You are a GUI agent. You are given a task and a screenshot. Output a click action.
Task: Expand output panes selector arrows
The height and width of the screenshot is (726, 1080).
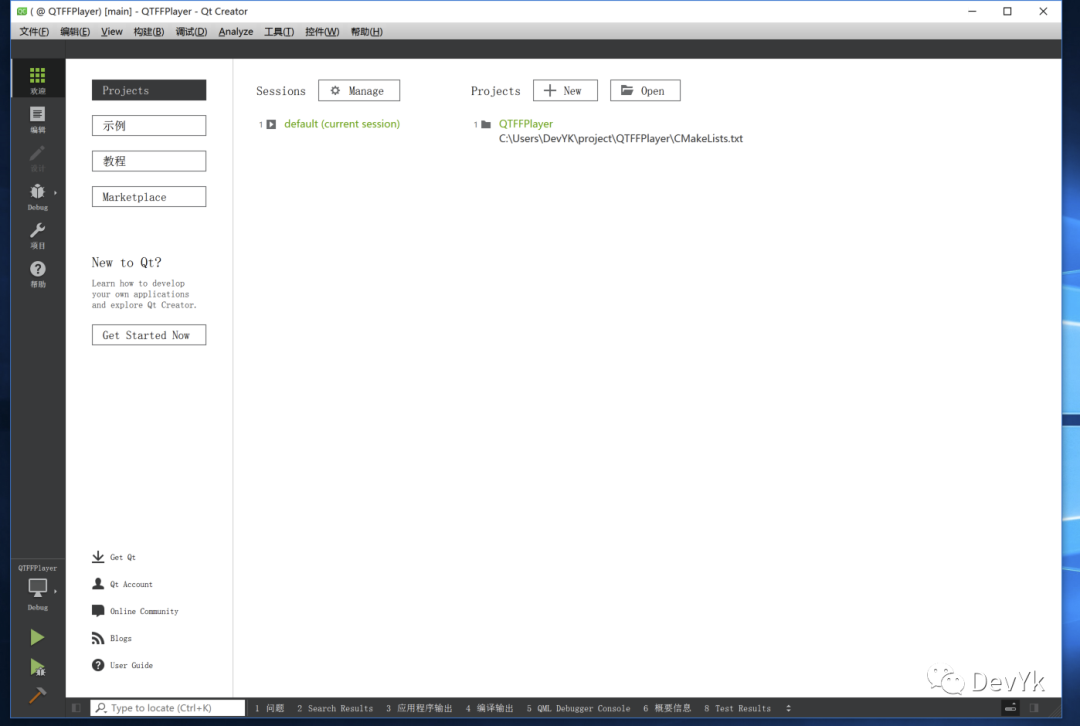click(789, 708)
